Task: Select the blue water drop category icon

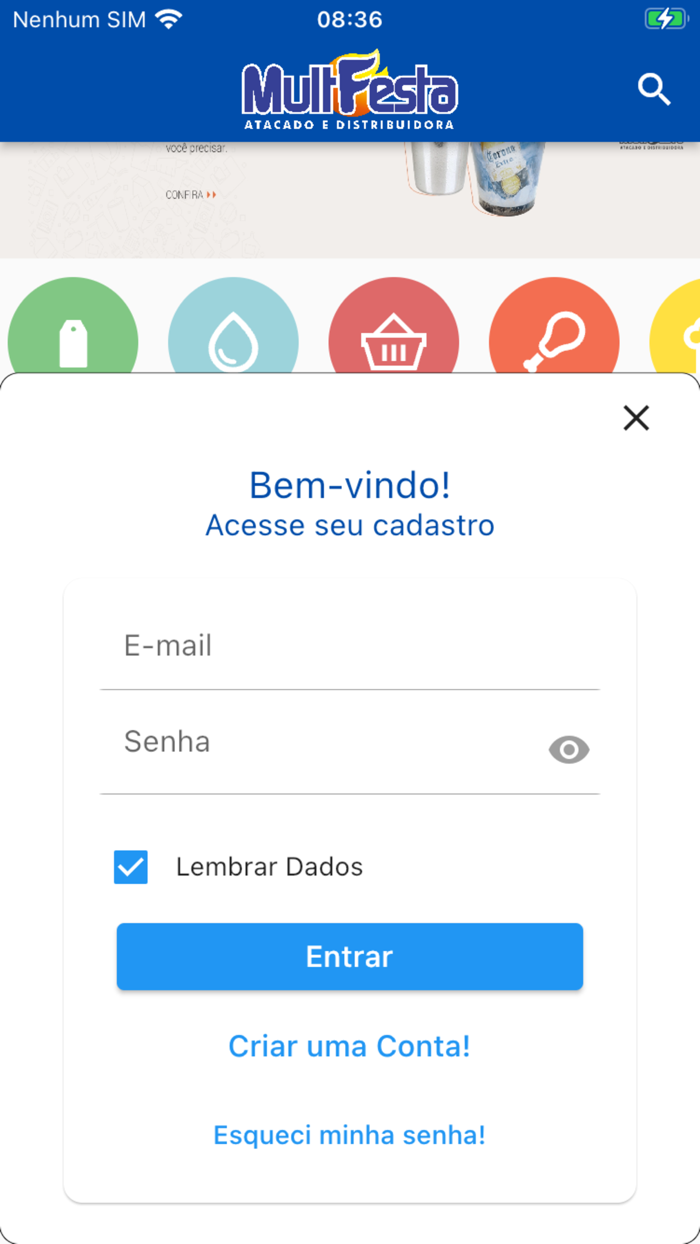Action: (233, 335)
